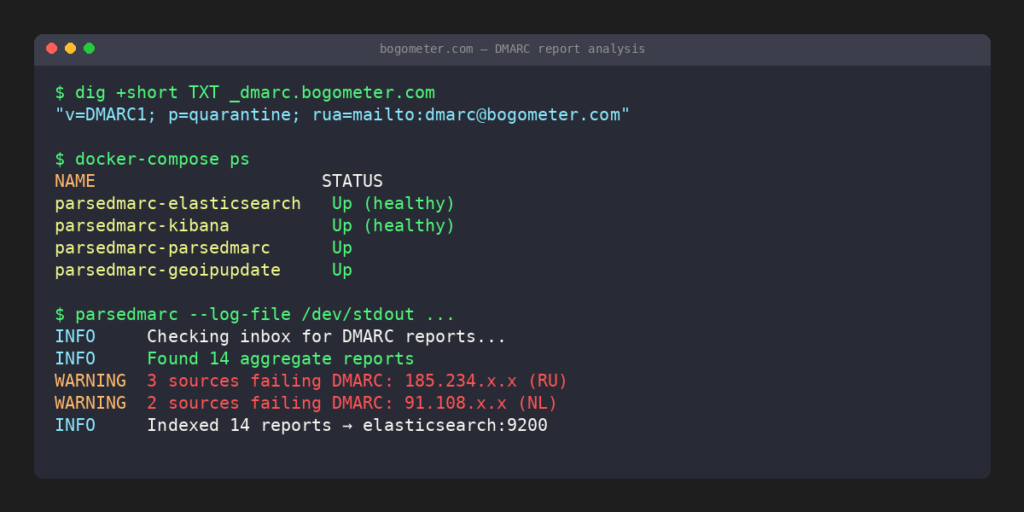The image size is (1024, 512).
Task: Click the red close window button
Action: coord(52,48)
